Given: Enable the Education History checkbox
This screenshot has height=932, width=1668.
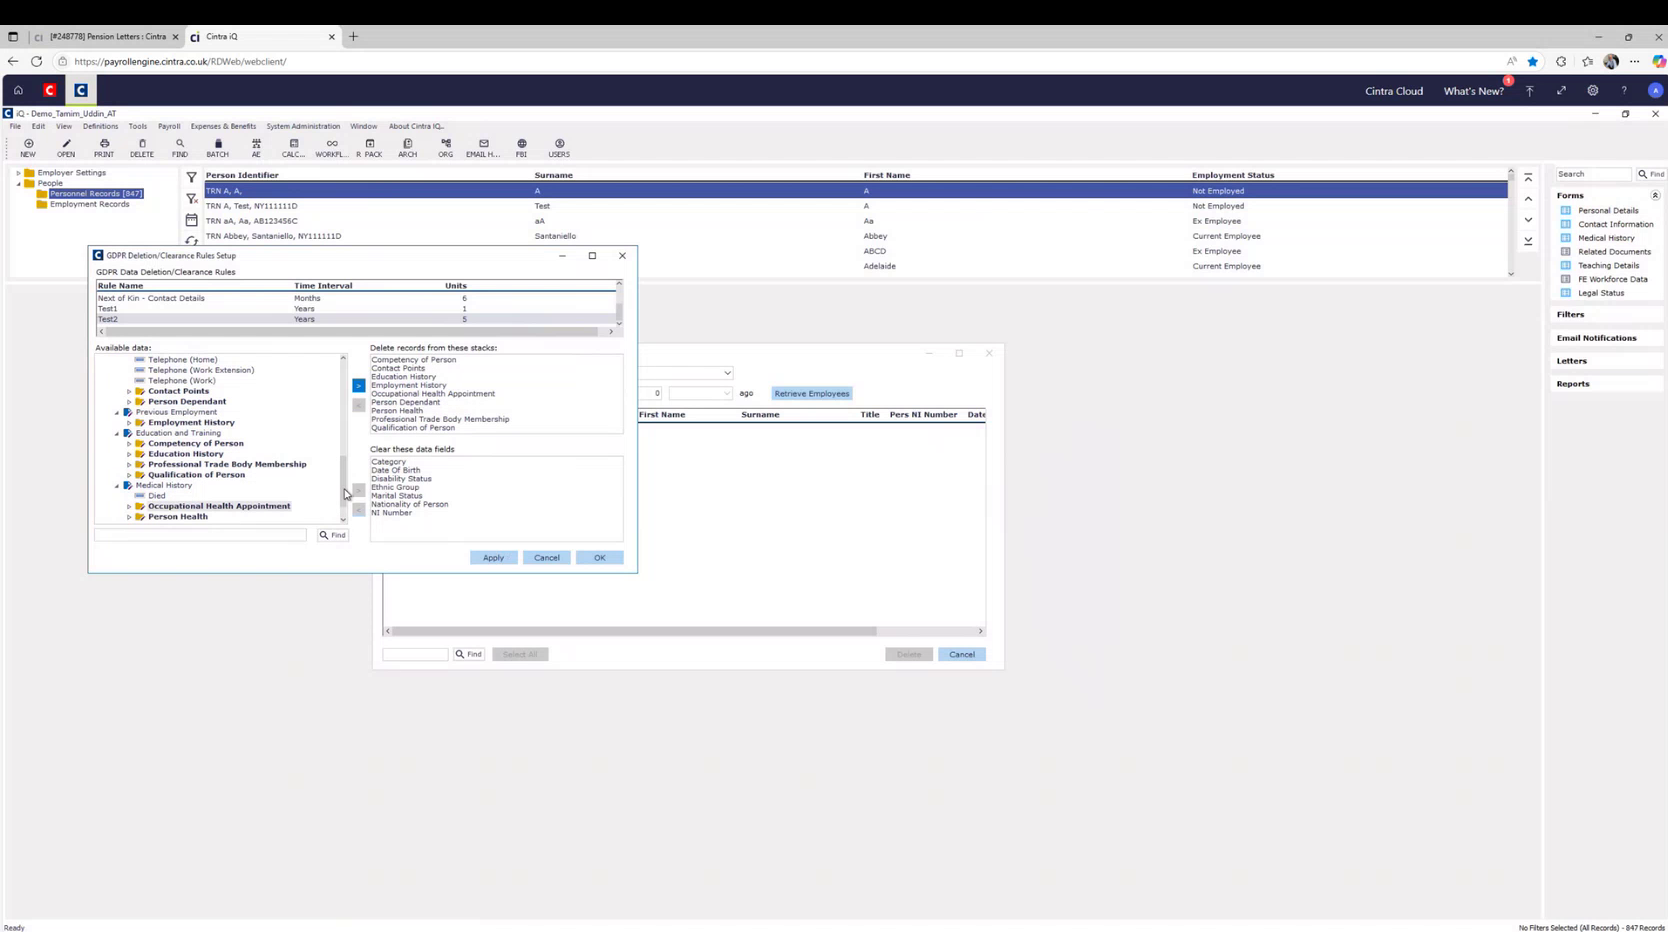Looking at the screenshot, I should [140, 453].
